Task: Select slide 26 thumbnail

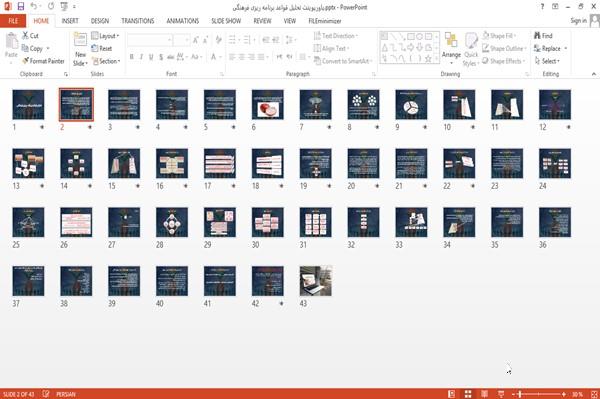Action: tap(76, 222)
